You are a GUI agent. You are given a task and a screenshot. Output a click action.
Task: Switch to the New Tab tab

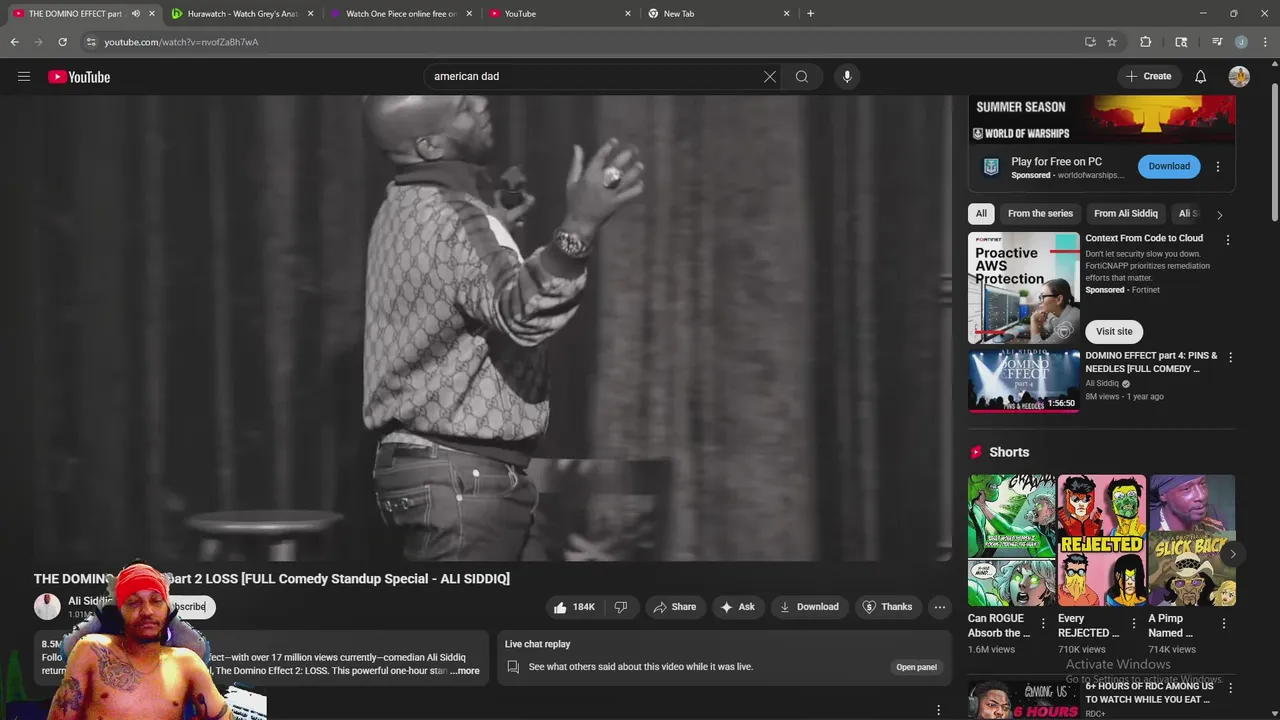(x=719, y=14)
